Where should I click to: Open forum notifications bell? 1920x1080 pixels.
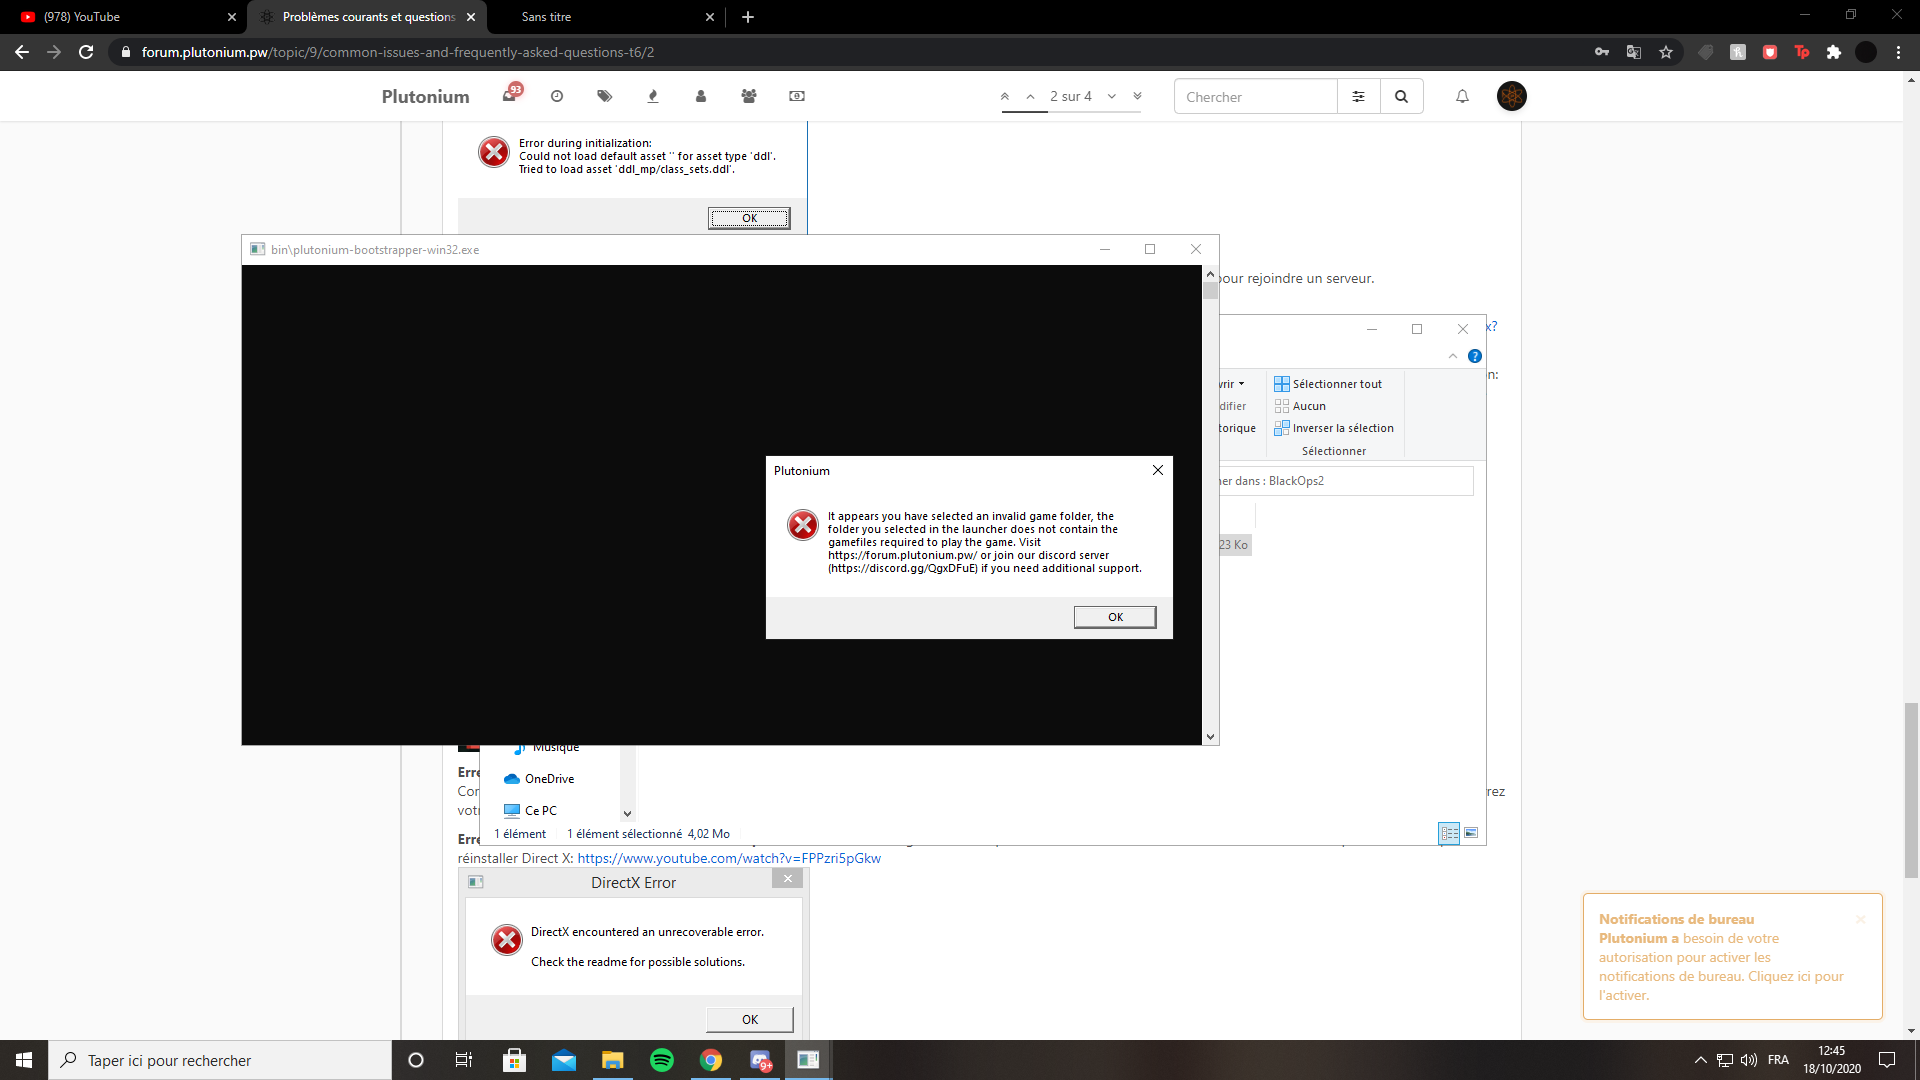point(1462,96)
